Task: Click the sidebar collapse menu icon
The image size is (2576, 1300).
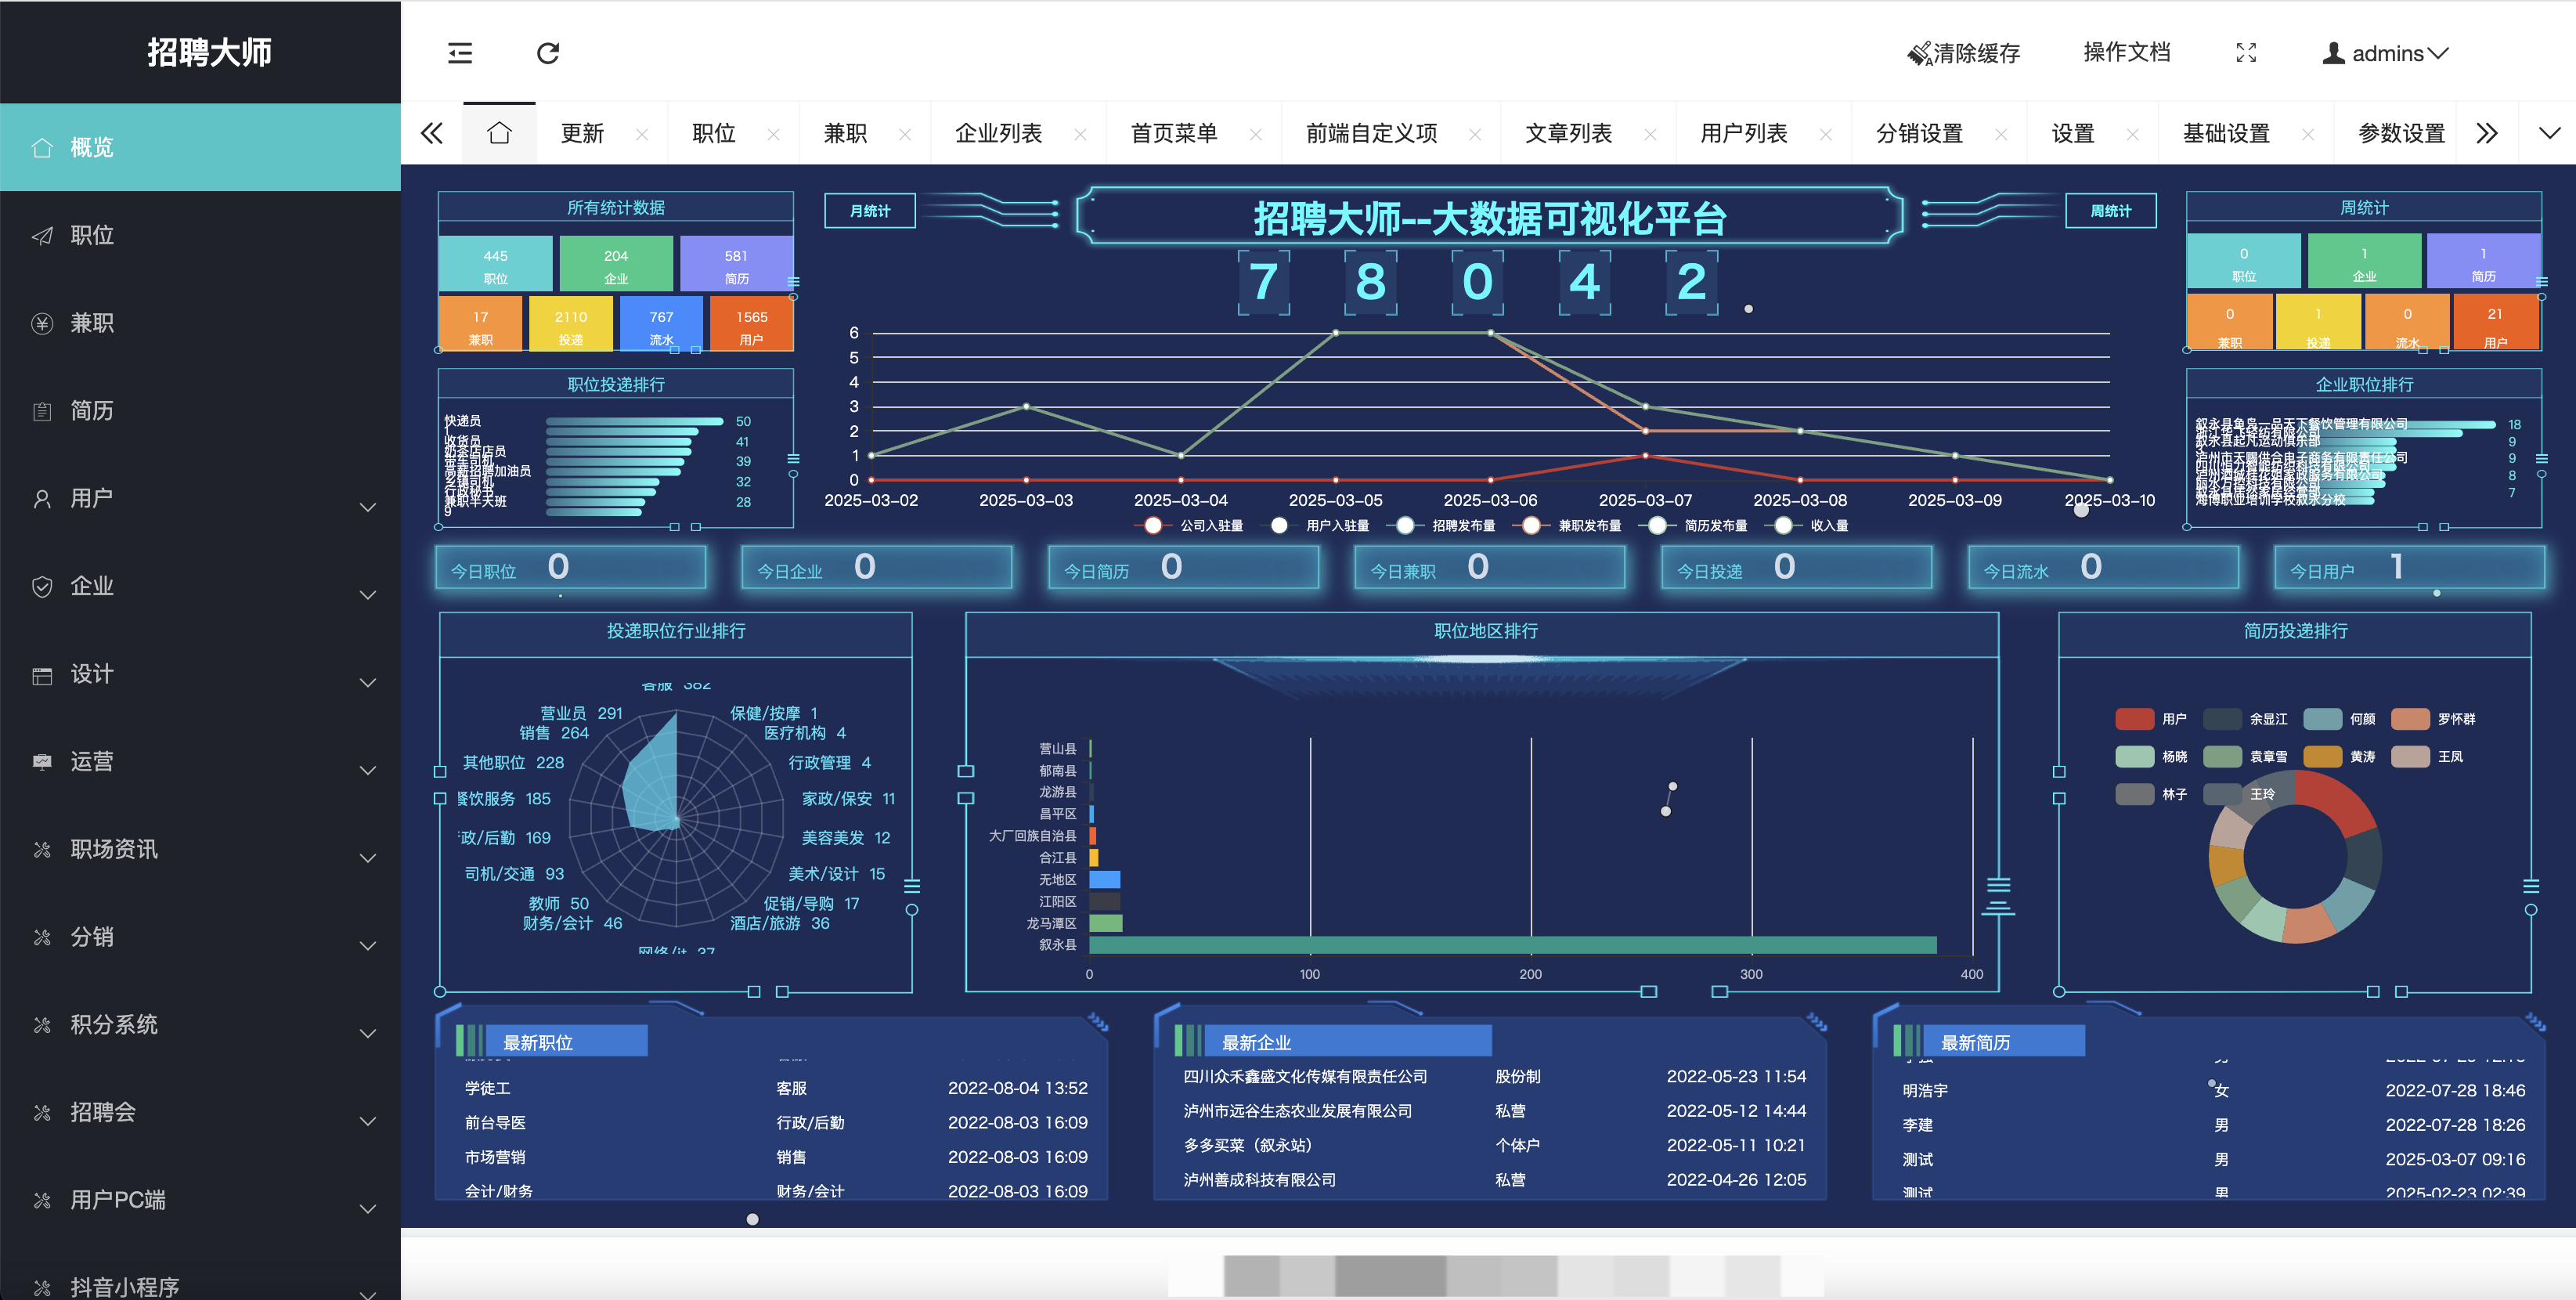Action: tap(460, 53)
